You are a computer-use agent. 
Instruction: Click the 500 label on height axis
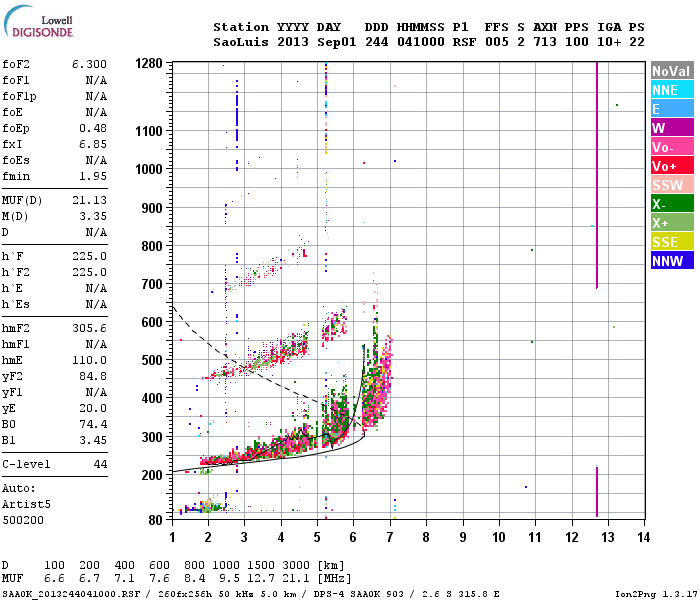point(152,360)
